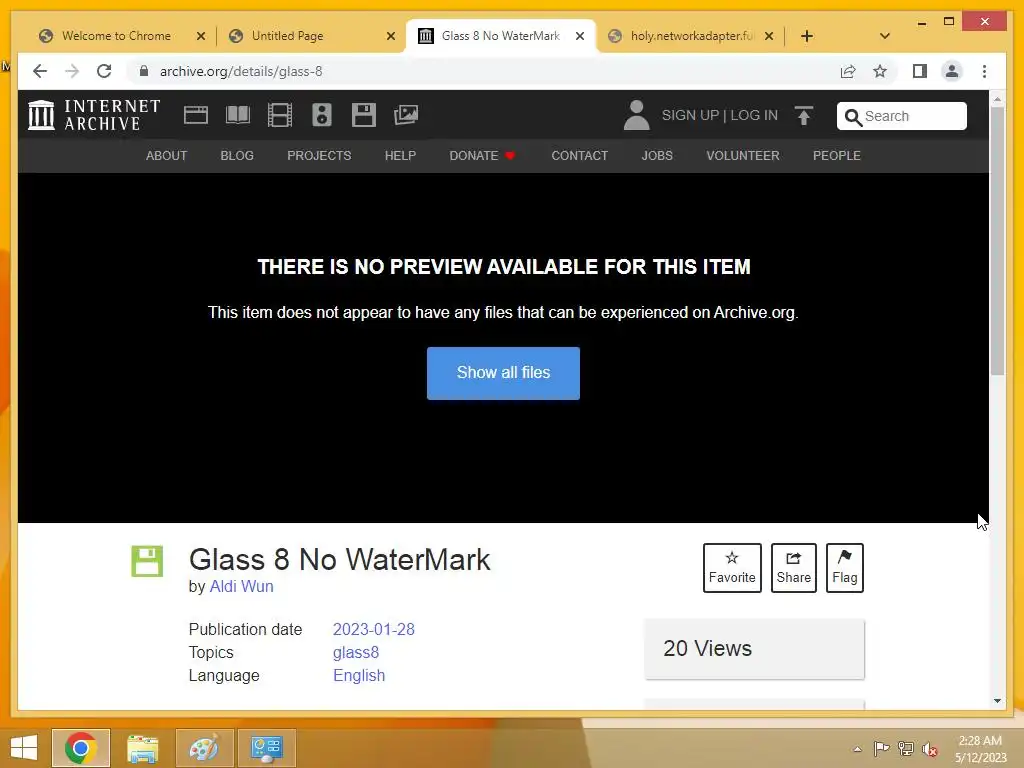Image resolution: width=1024 pixels, height=768 pixels.
Task: Close the Untitled Page tab
Action: (x=391, y=36)
